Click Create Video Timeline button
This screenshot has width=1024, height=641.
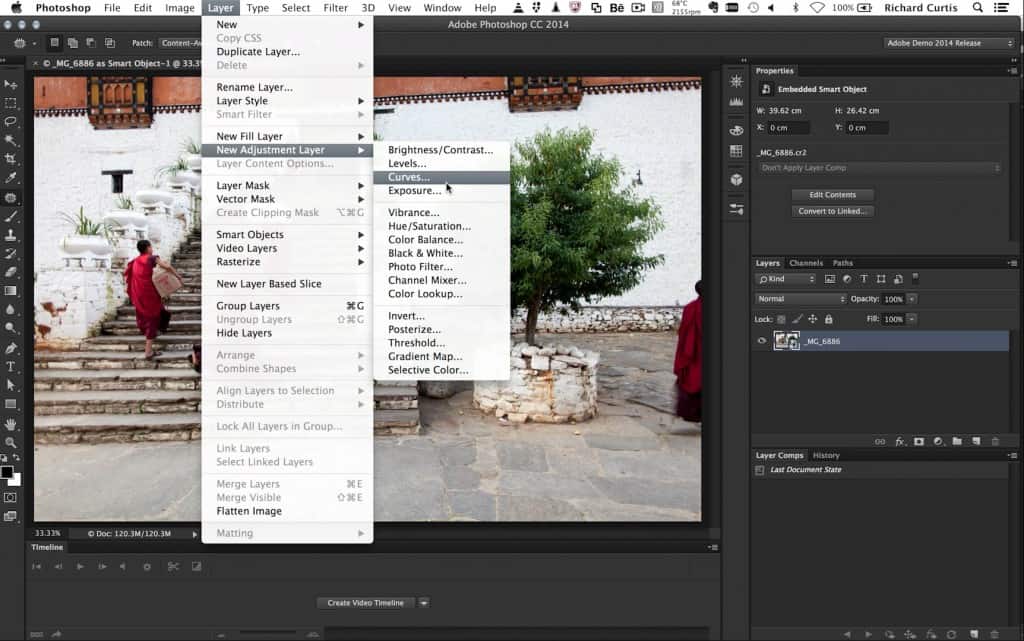(x=366, y=603)
